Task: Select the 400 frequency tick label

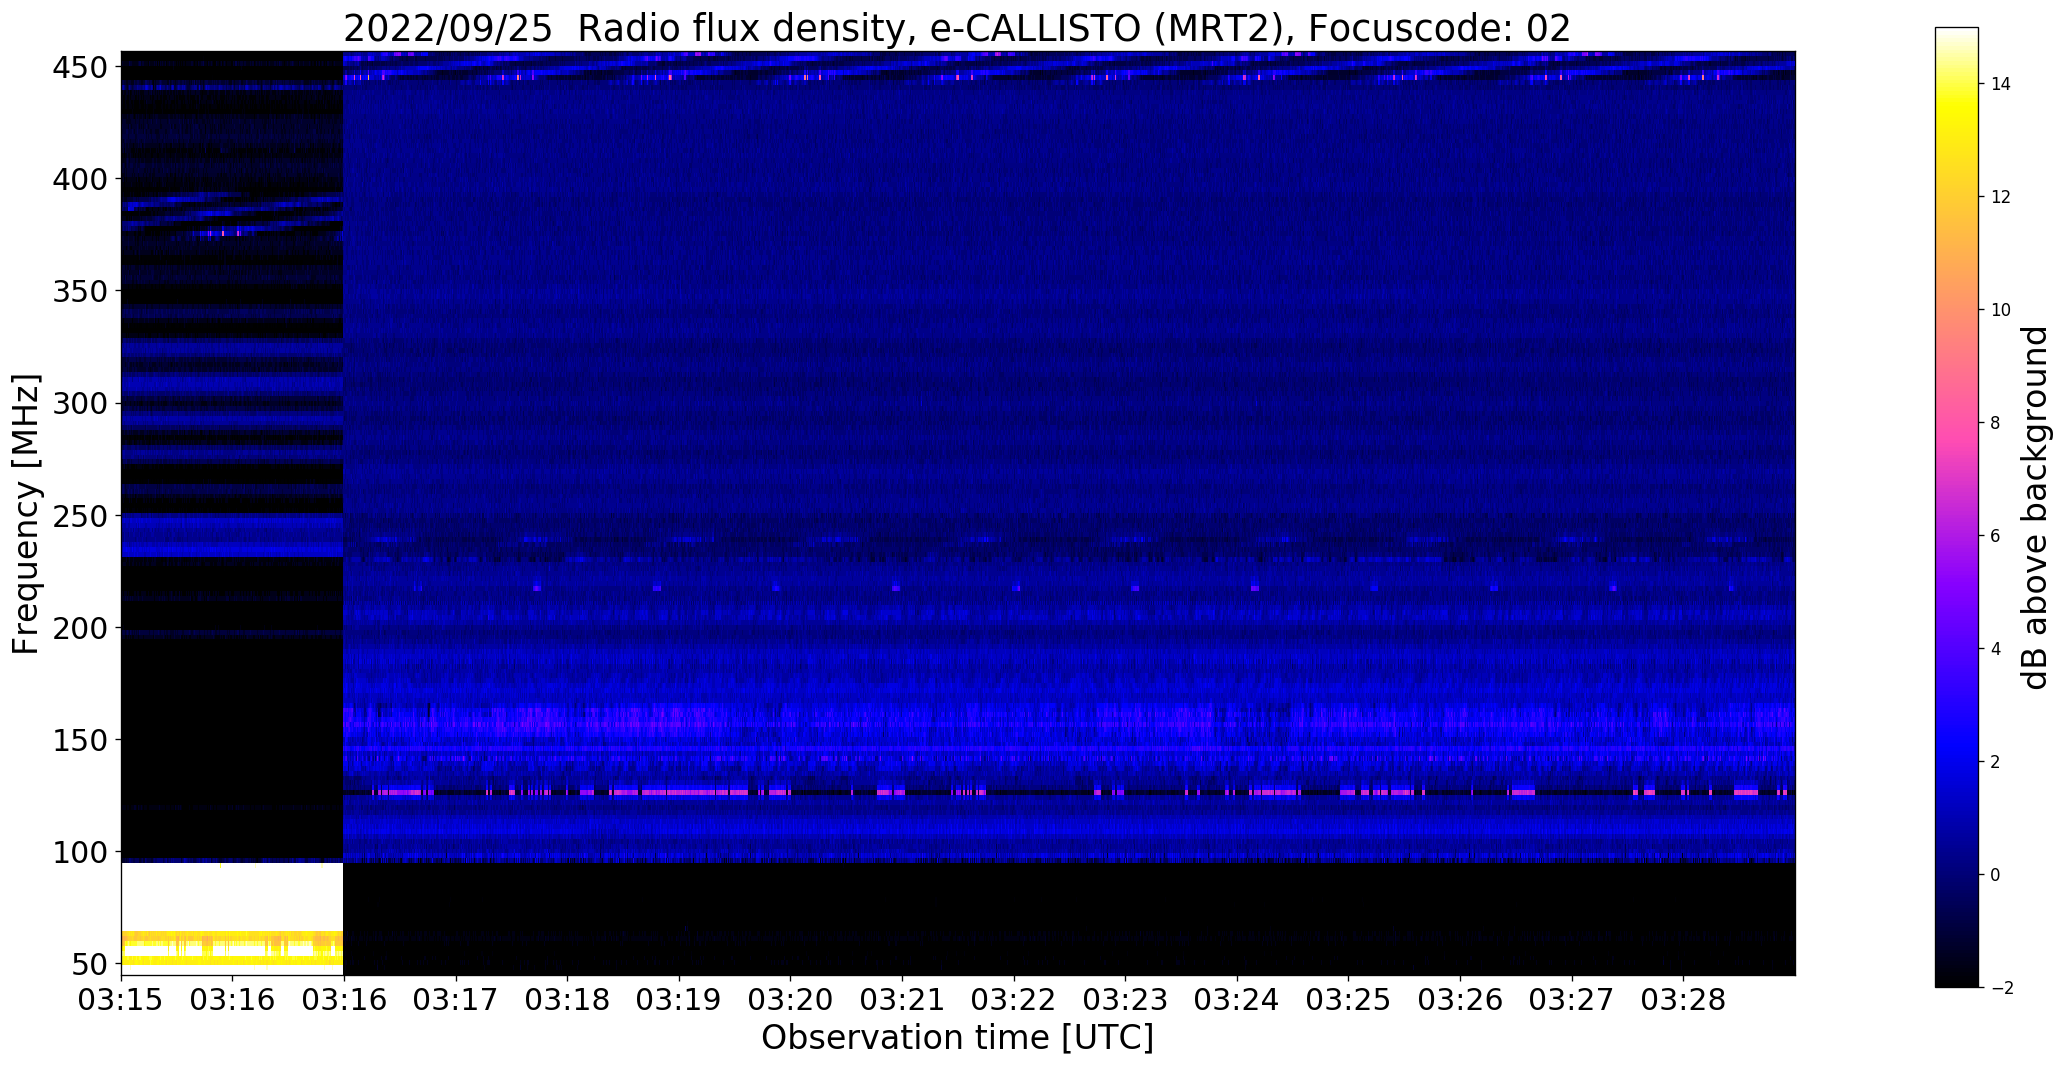Action: click(79, 179)
